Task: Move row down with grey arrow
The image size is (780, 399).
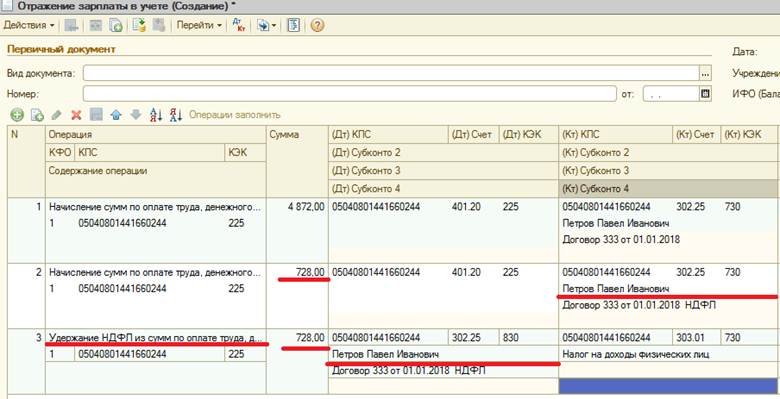Action: [x=136, y=115]
